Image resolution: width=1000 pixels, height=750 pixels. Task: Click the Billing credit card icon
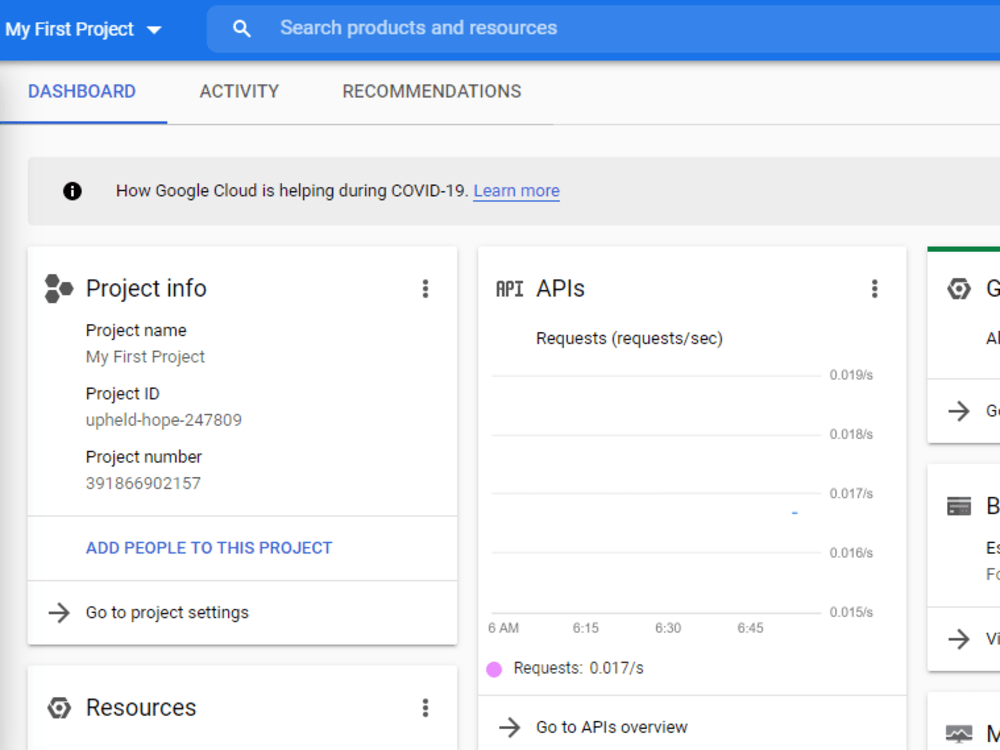click(x=958, y=505)
